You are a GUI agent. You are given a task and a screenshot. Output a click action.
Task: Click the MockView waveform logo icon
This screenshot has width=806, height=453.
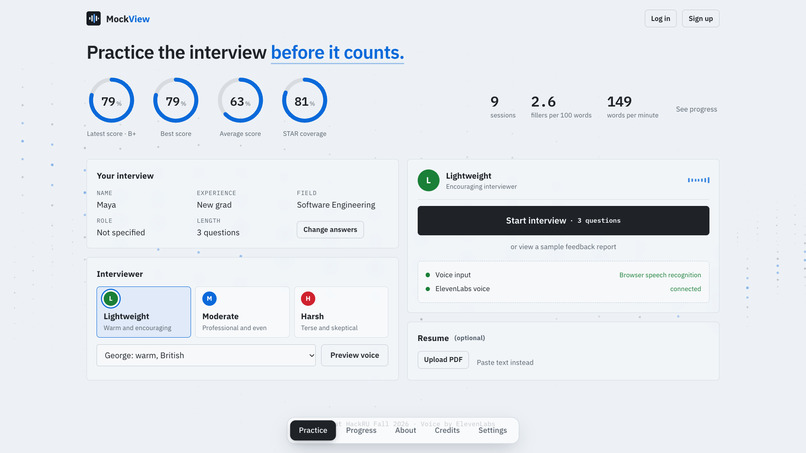pos(93,19)
